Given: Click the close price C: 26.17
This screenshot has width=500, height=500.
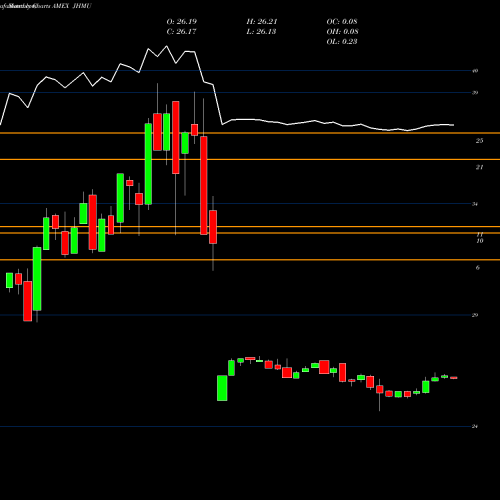Looking at the screenshot, I should pos(182,32).
